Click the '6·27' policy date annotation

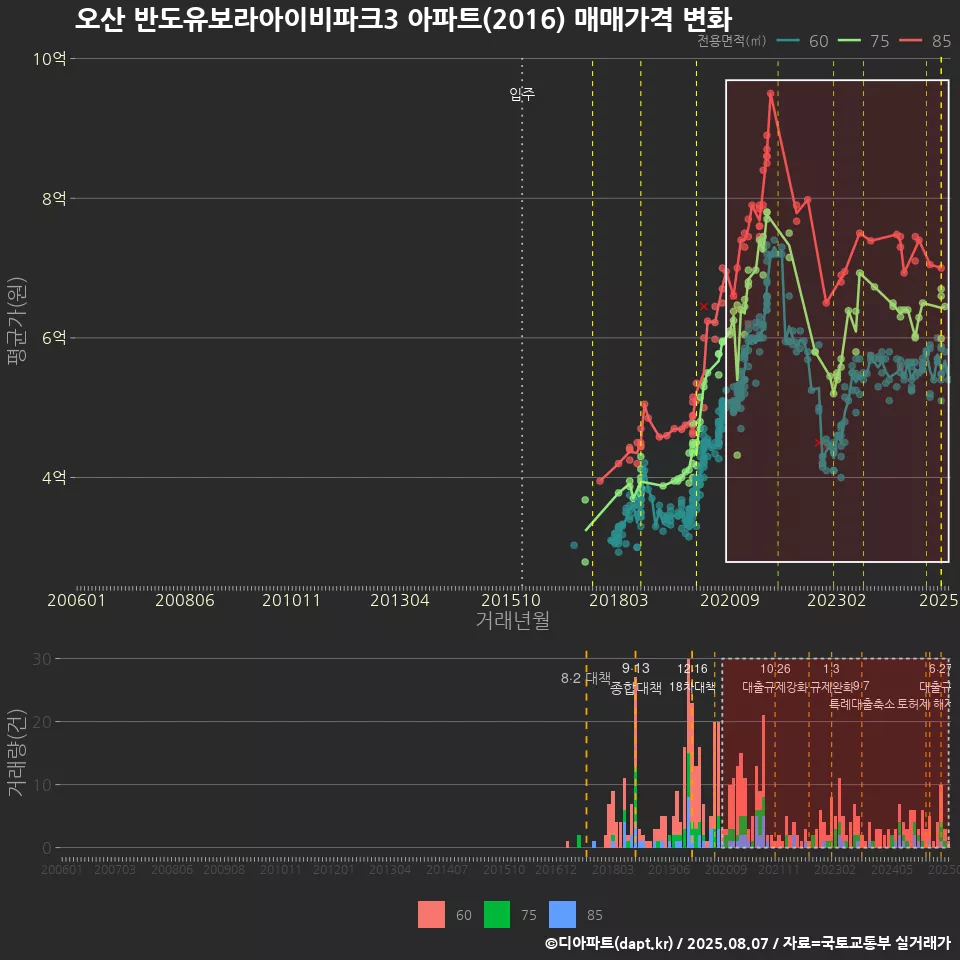coord(940,669)
